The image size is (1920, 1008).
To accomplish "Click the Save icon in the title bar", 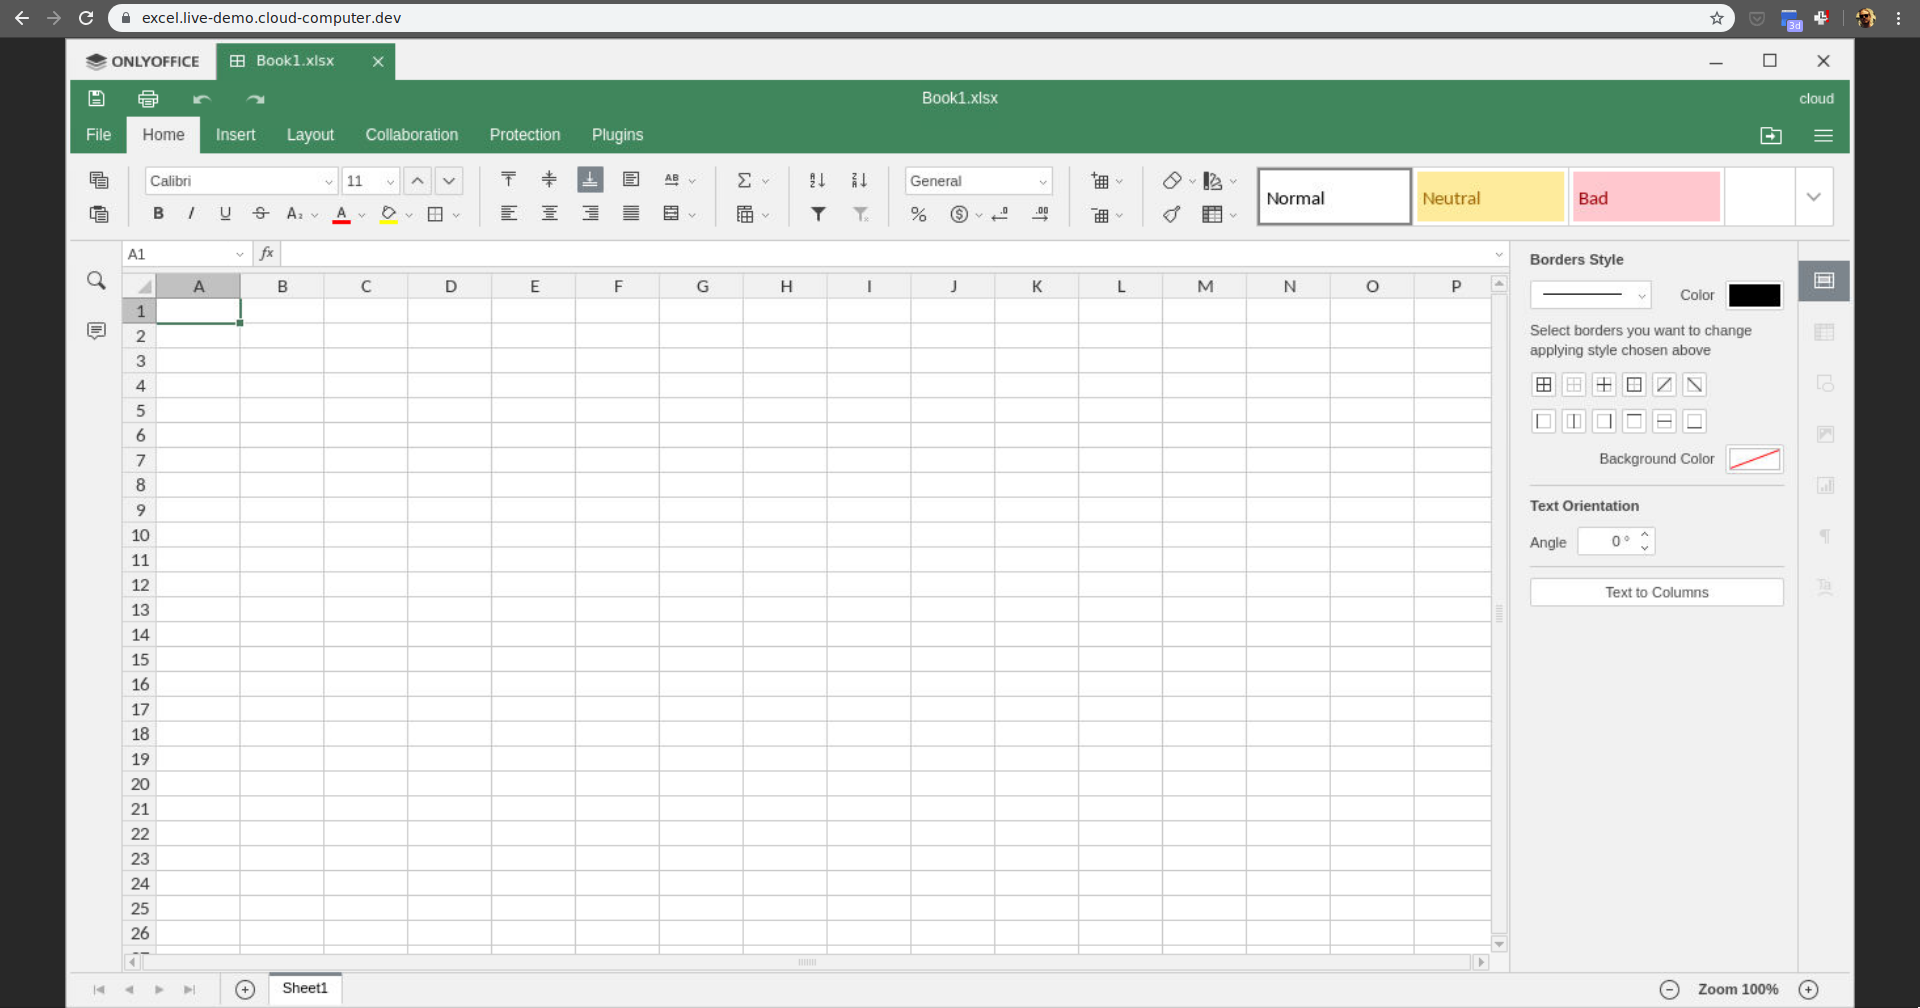I will [x=96, y=98].
